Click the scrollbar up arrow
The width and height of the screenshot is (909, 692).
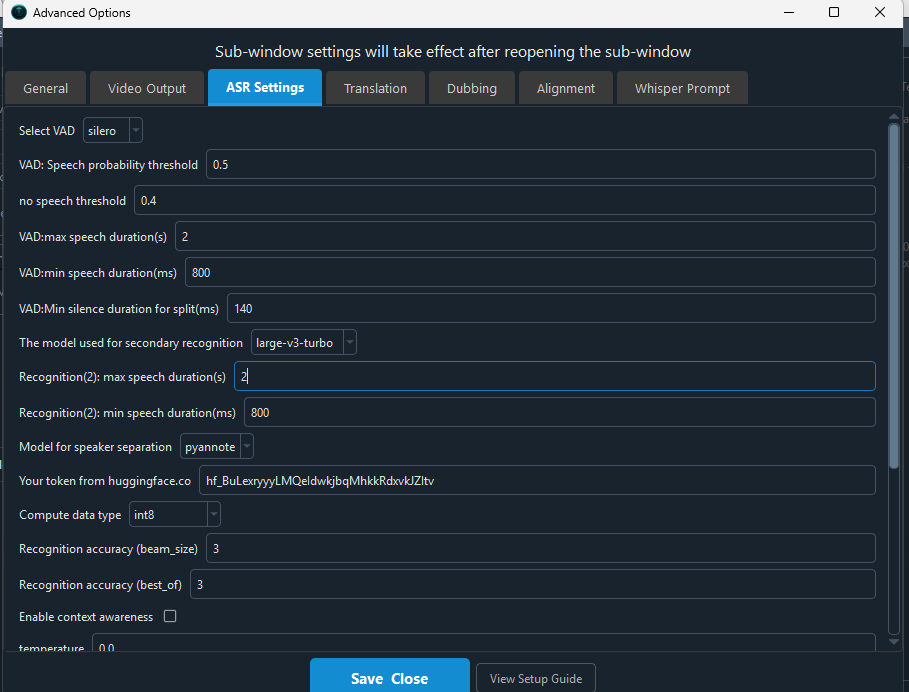894,116
